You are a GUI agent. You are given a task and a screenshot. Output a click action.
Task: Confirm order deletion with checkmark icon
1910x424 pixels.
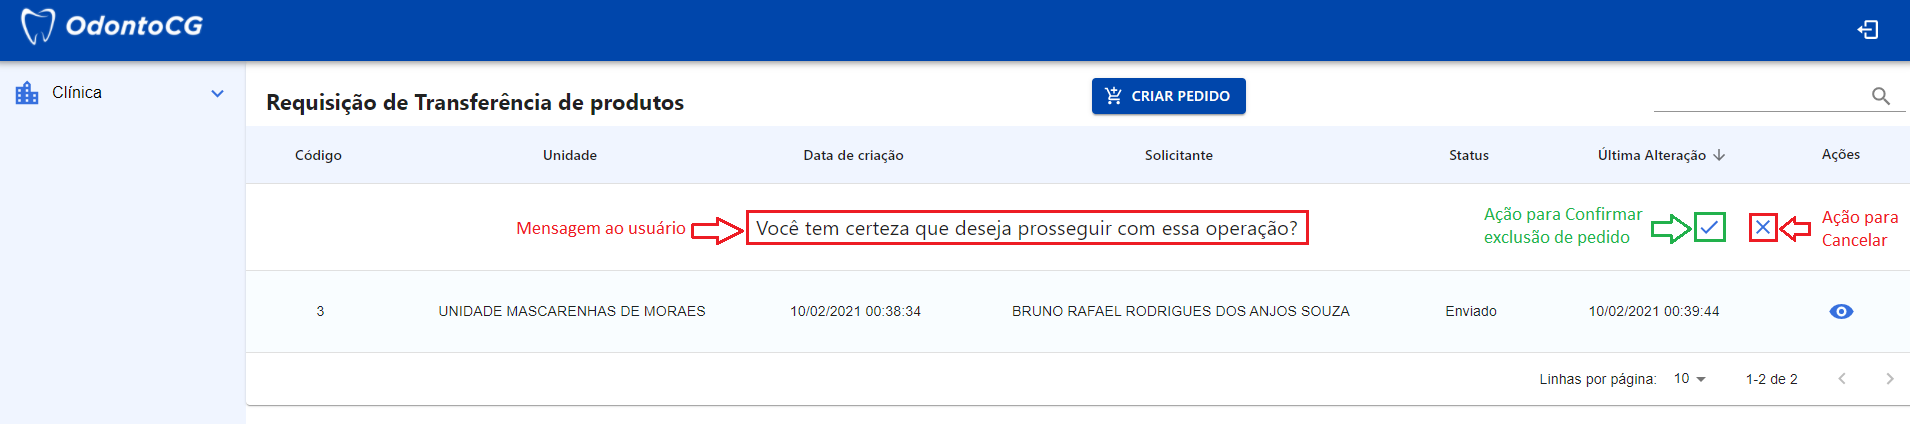[x=1709, y=228]
